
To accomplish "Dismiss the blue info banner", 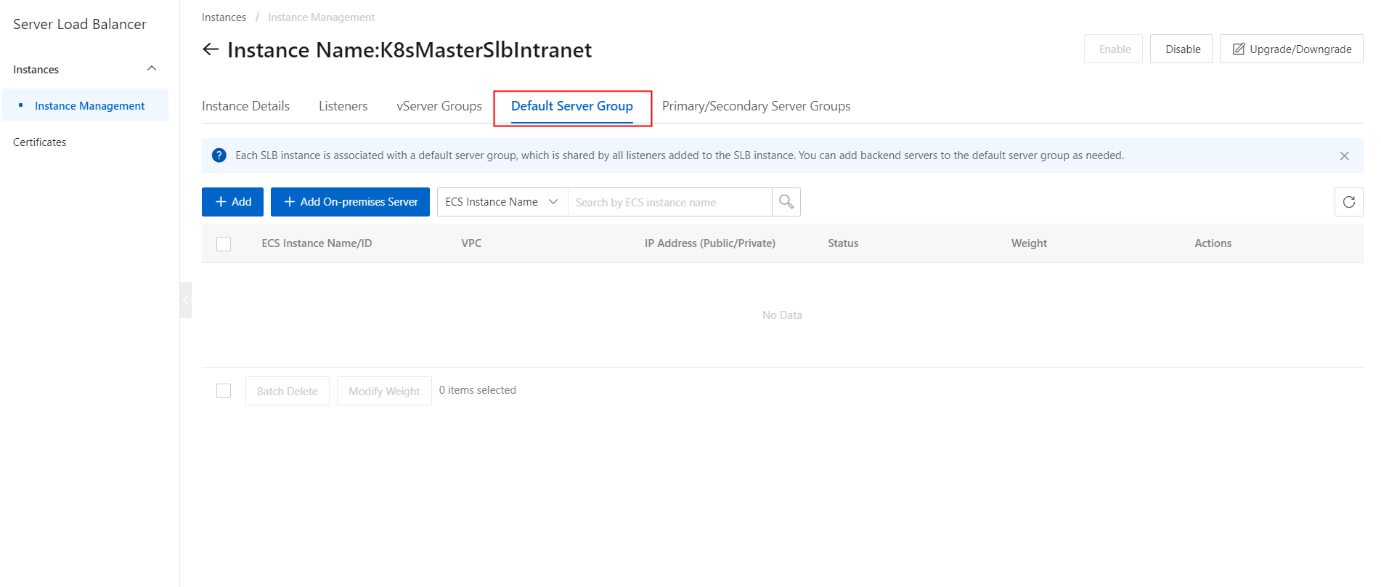I will coord(1344,156).
